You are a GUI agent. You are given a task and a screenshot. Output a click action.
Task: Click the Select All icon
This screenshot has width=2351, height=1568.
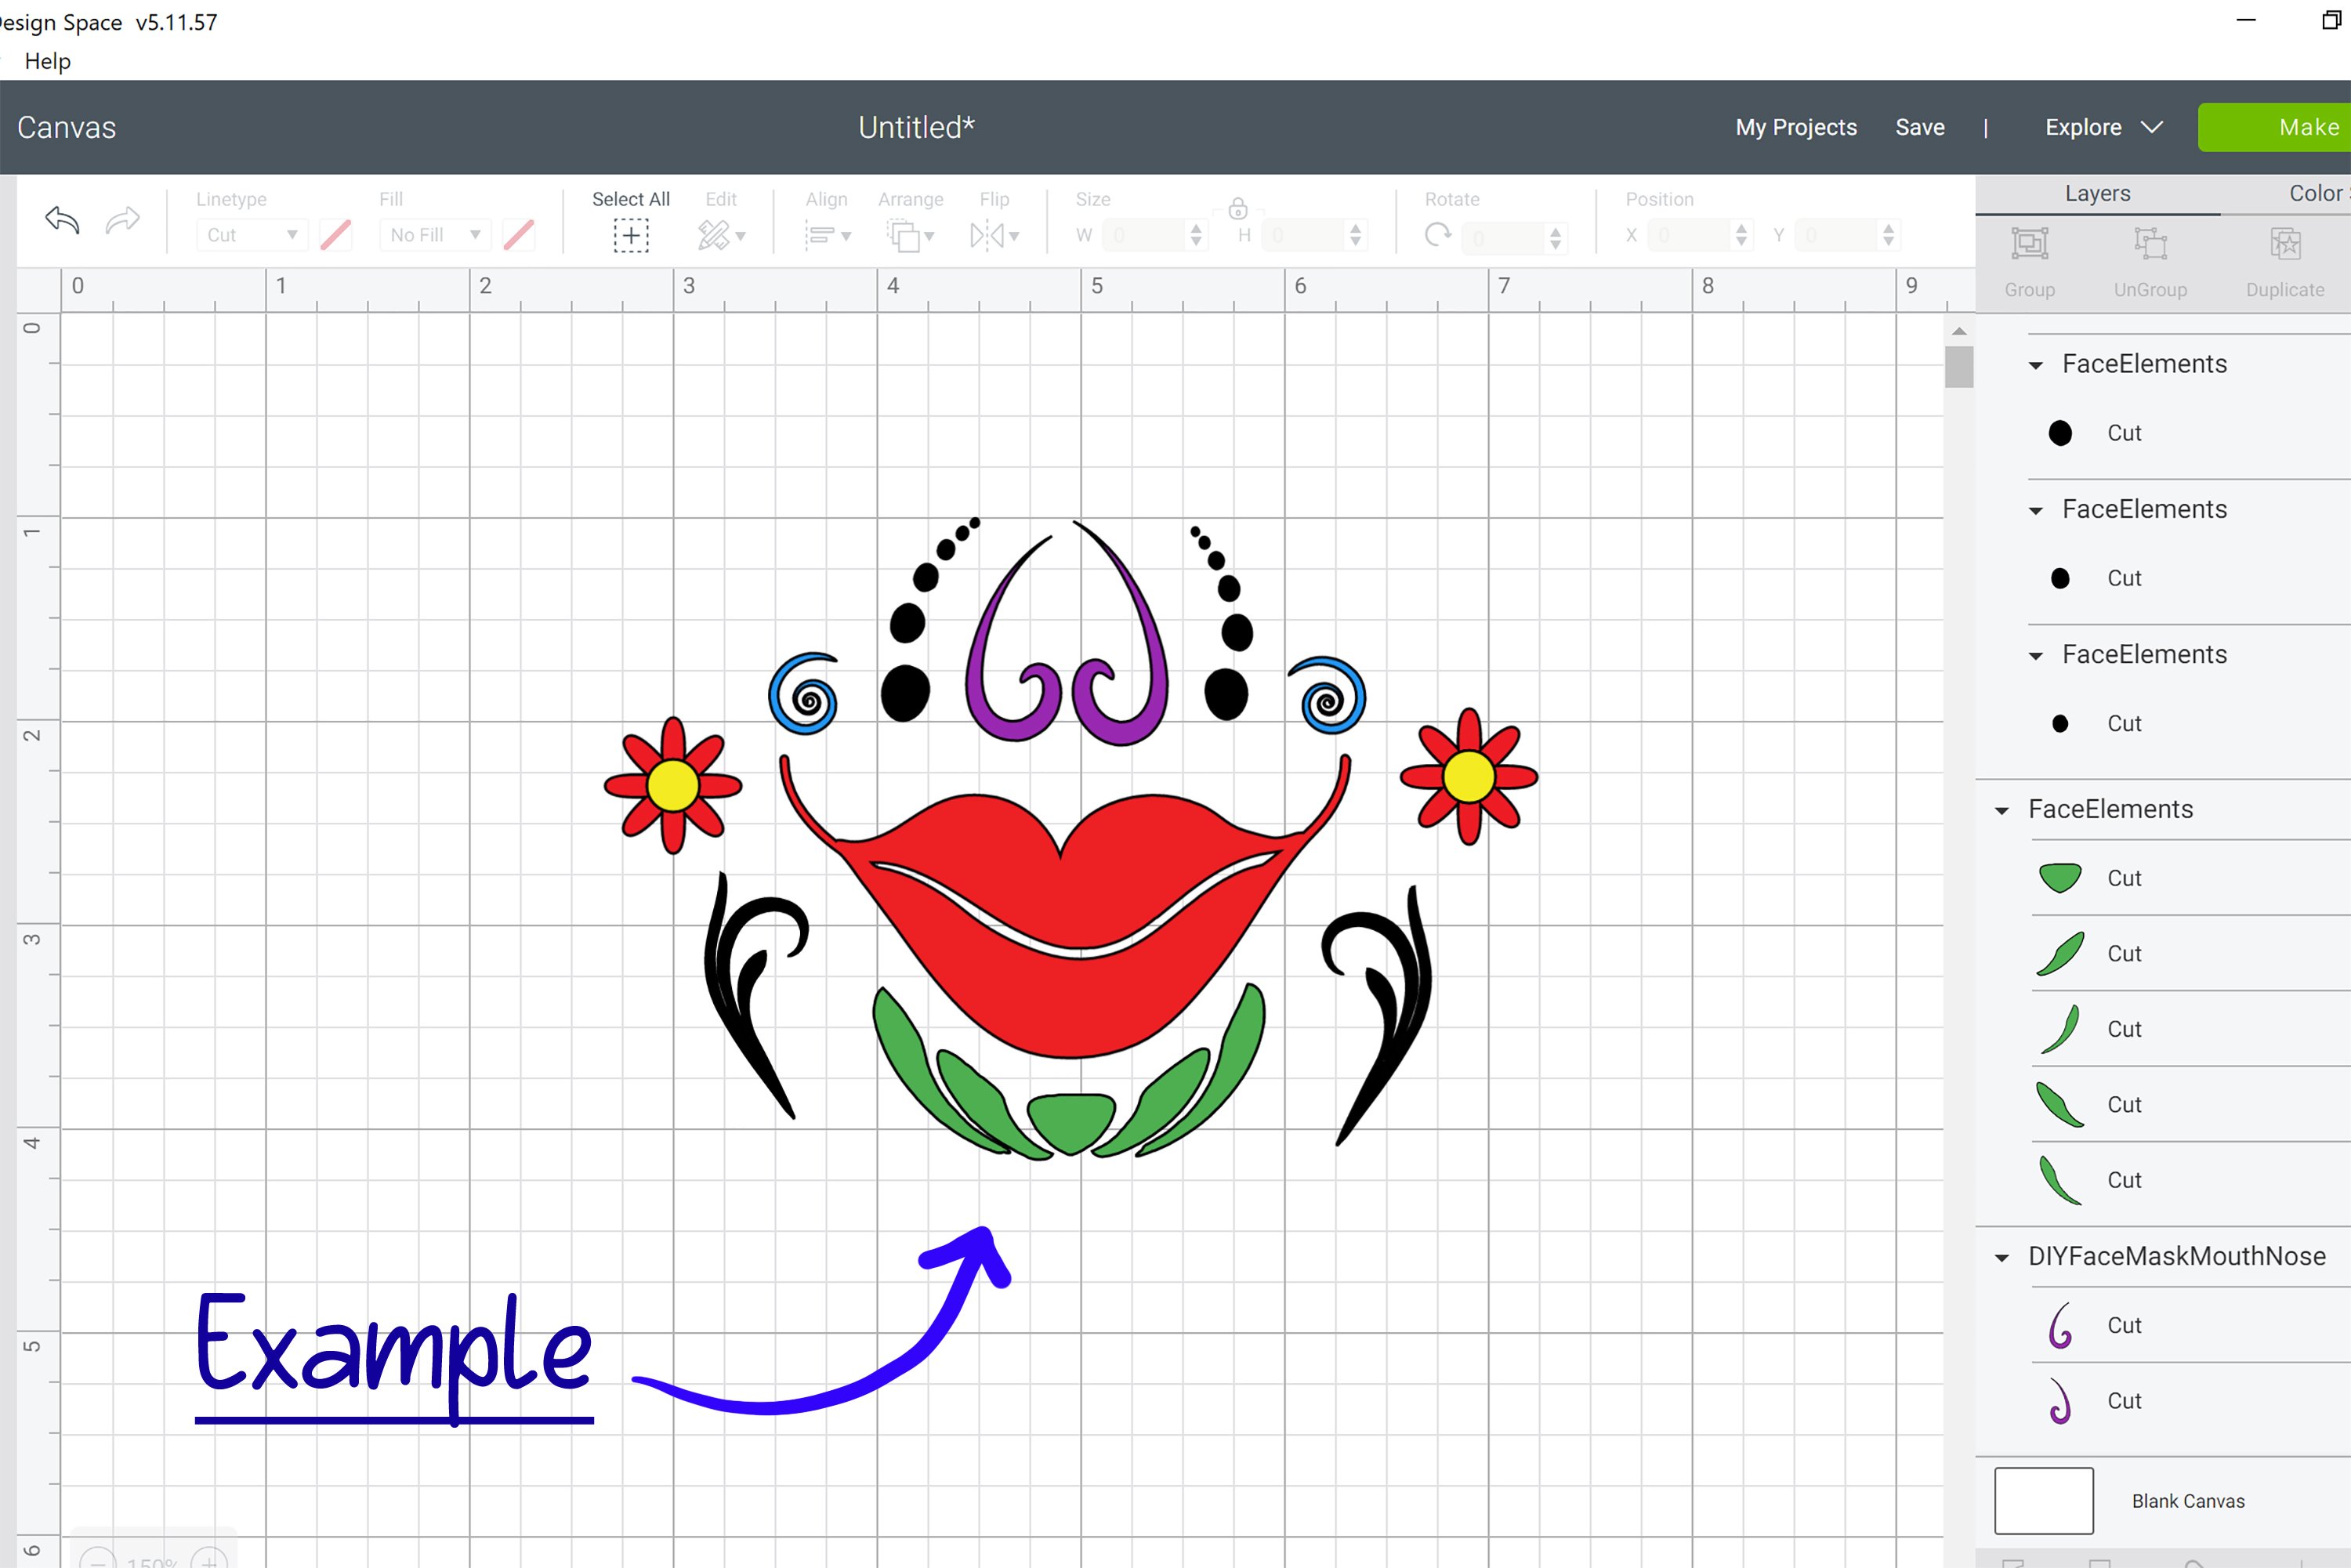(x=630, y=236)
